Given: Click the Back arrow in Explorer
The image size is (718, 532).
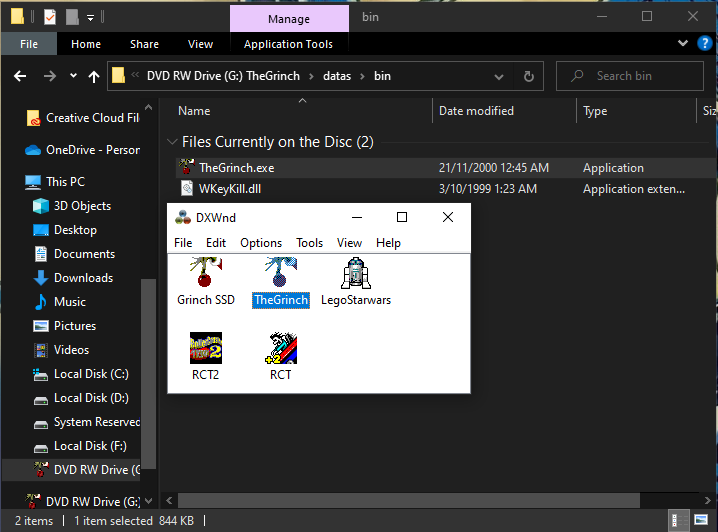Looking at the screenshot, I should [20, 76].
